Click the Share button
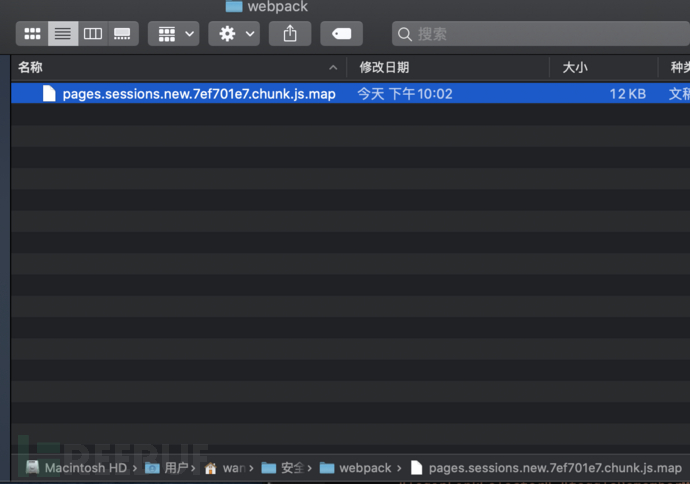690x484 pixels. (x=290, y=34)
